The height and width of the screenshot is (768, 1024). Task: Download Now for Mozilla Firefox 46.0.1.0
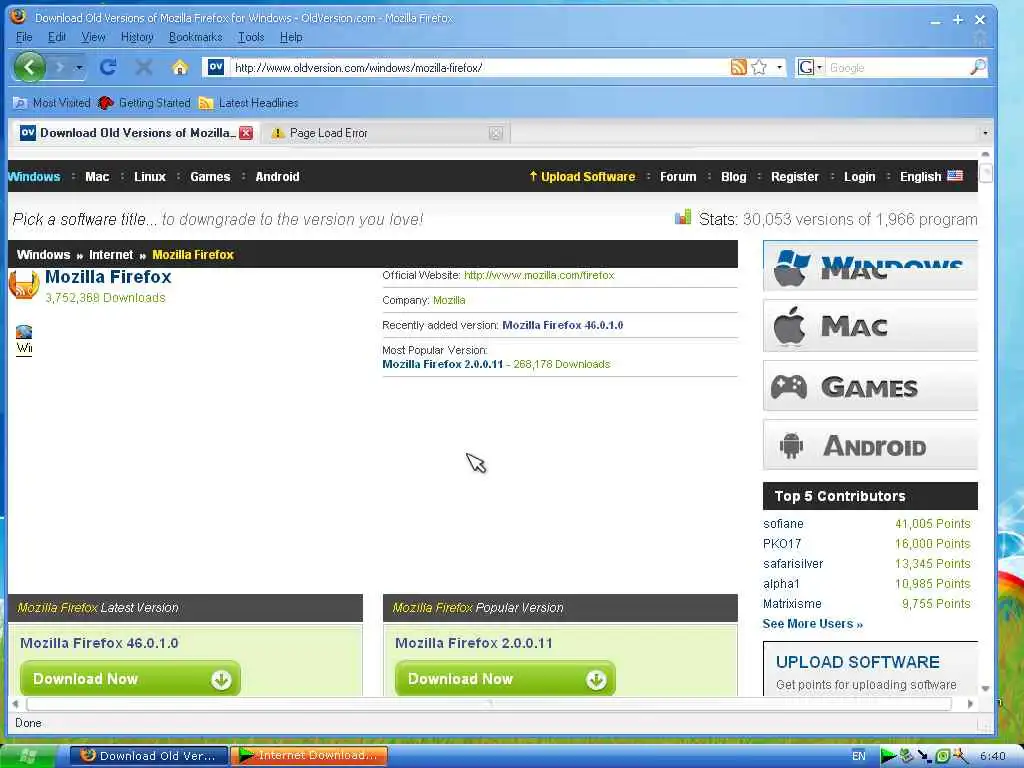pyautogui.click(x=130, y=679)
